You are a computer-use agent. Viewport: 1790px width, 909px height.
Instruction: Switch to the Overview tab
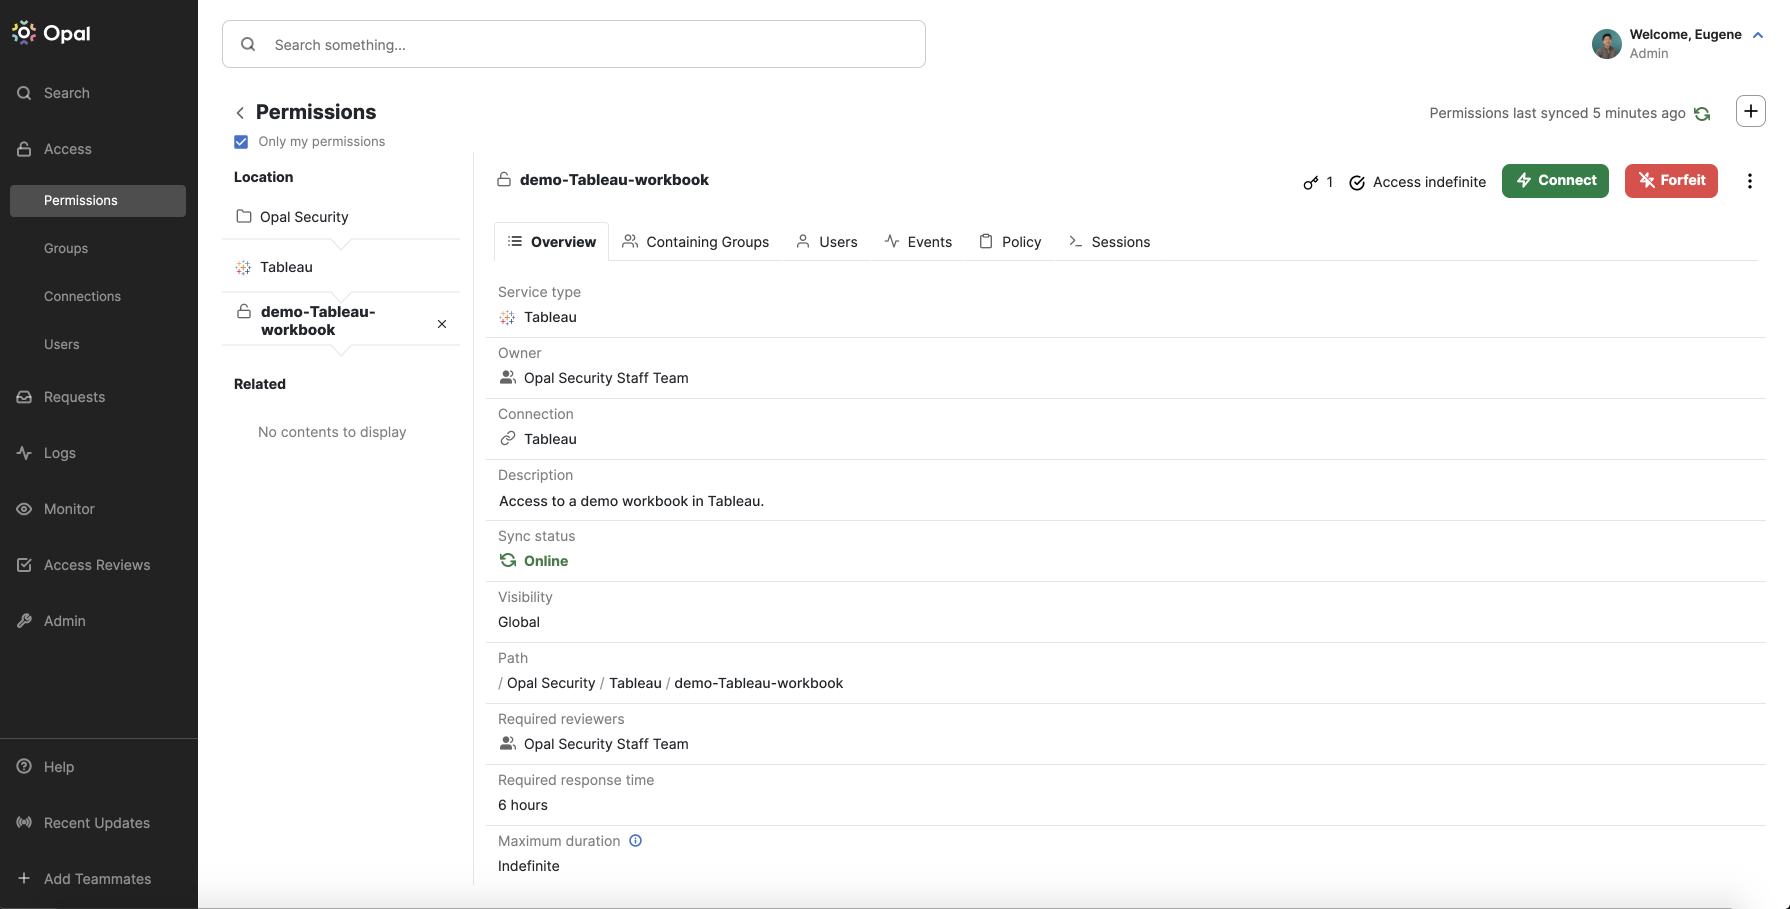click(552, 242)
